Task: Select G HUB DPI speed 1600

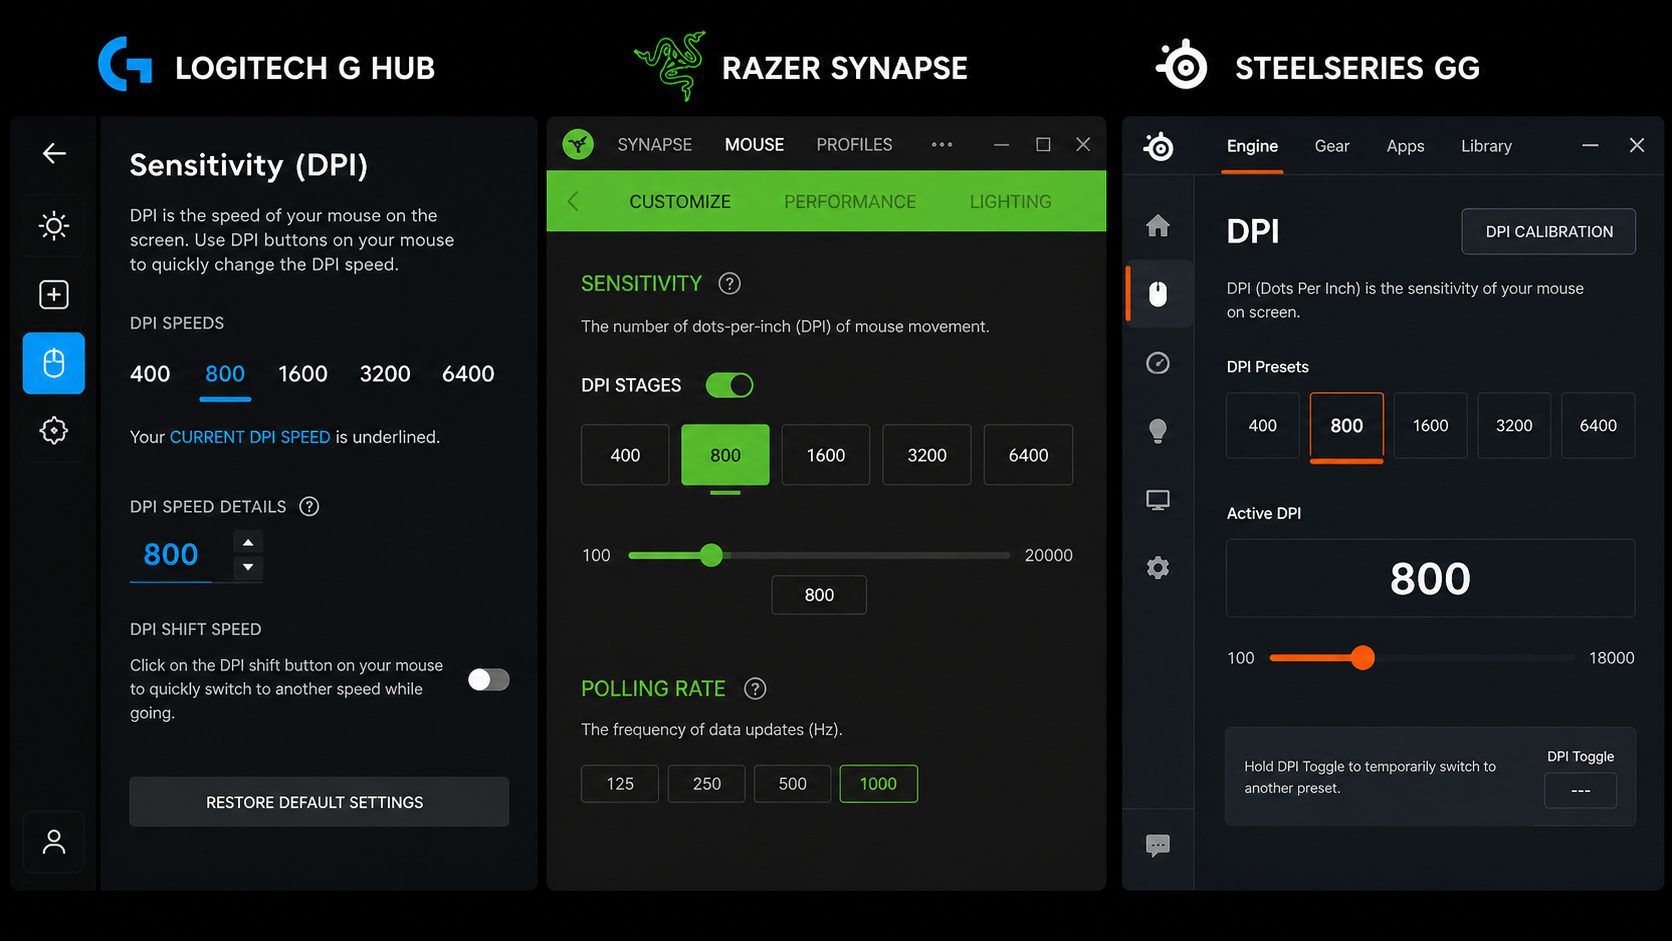Action: [303, 374]
